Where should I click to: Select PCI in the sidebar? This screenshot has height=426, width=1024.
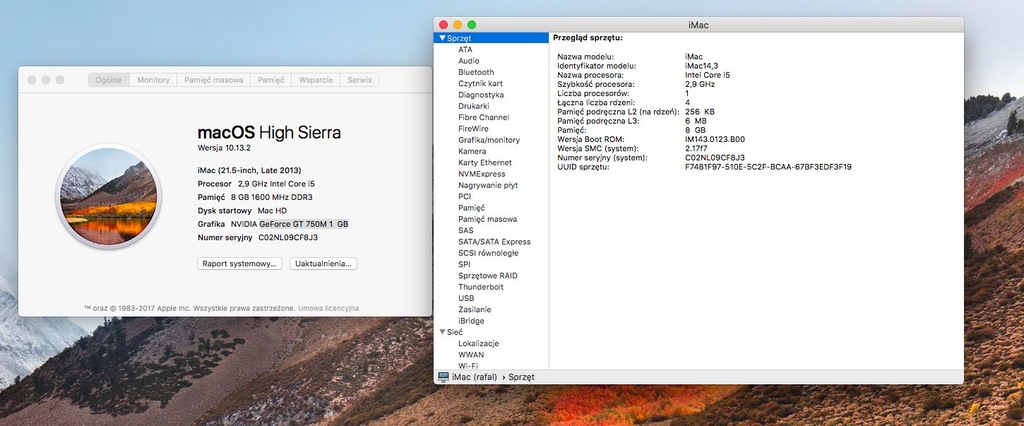tap(464, 196)
